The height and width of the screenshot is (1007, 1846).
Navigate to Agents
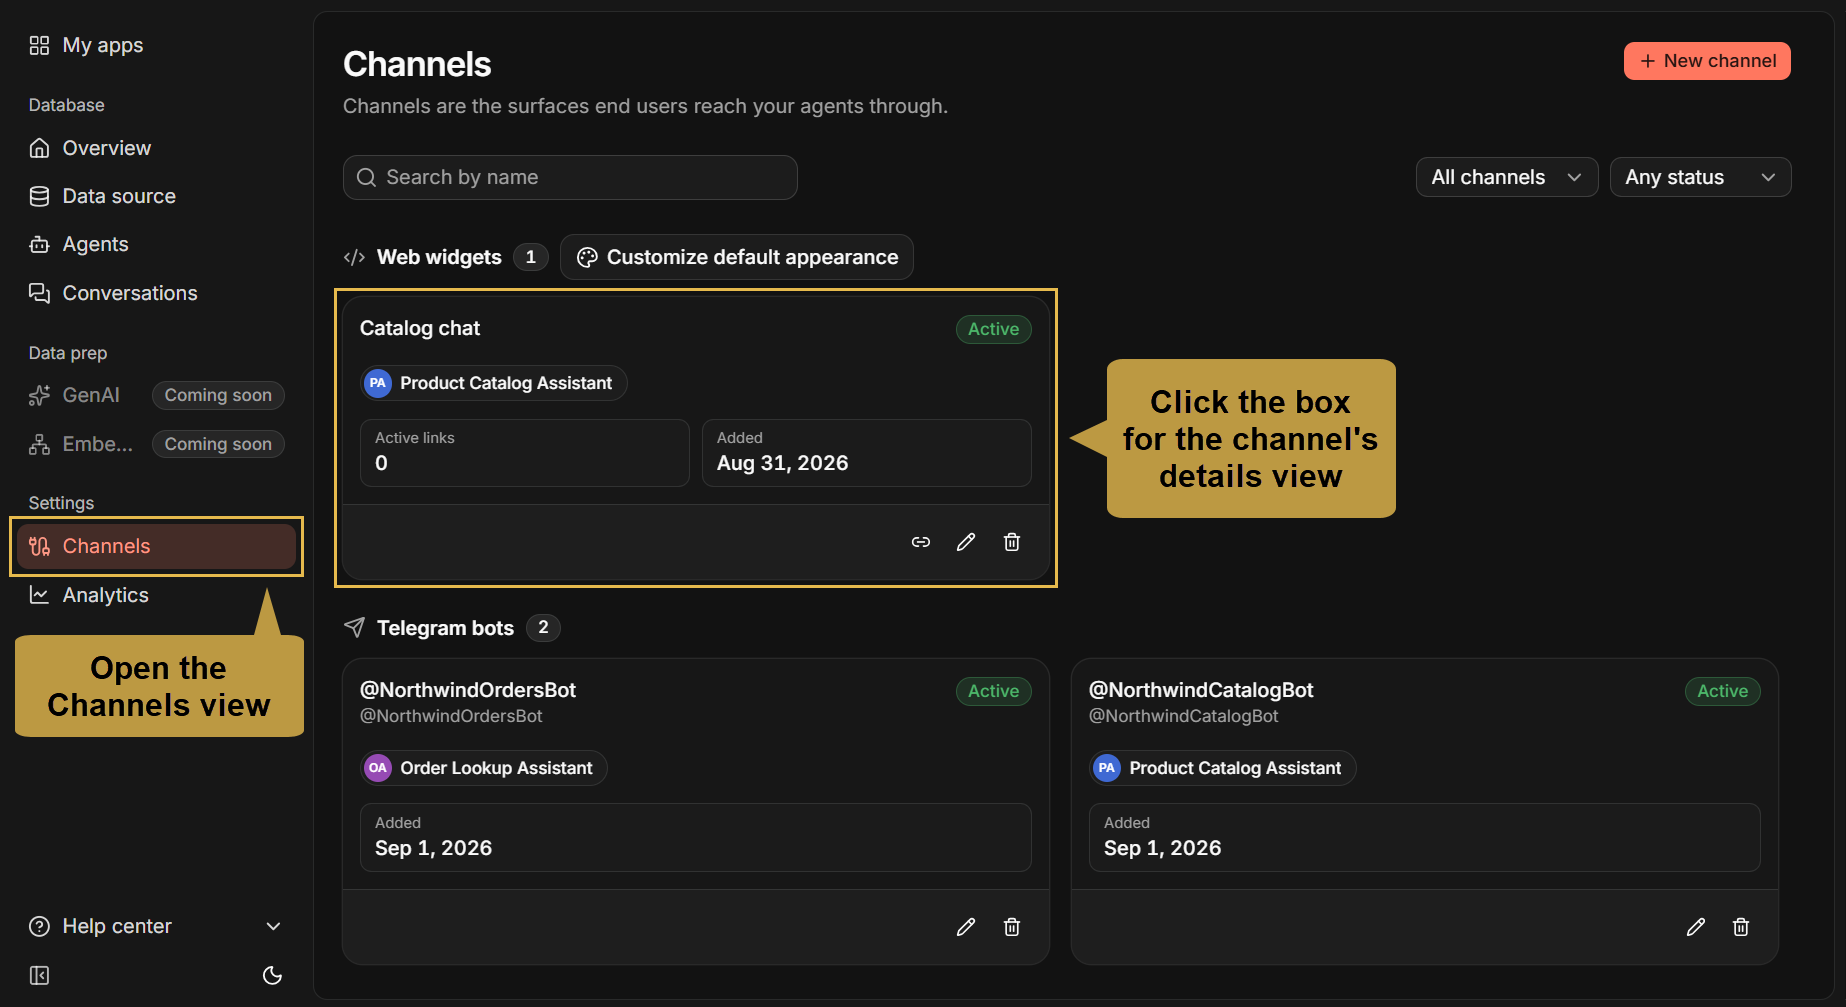point(156,244)
